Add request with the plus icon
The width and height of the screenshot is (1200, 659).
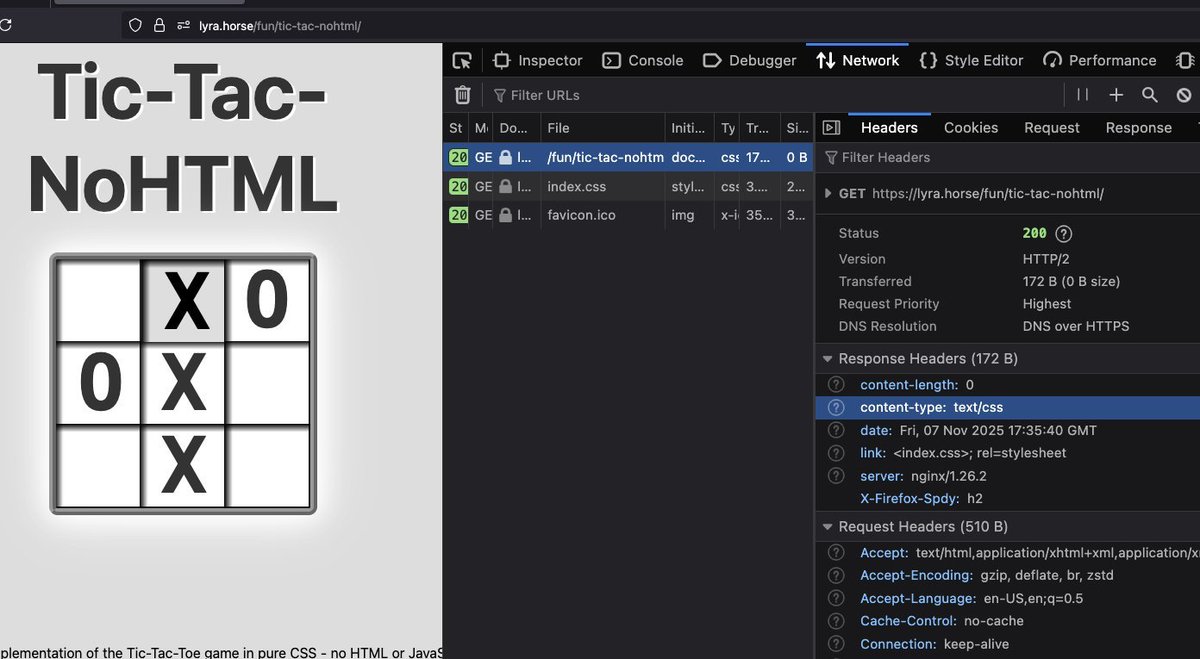[x=1116, y=95]
